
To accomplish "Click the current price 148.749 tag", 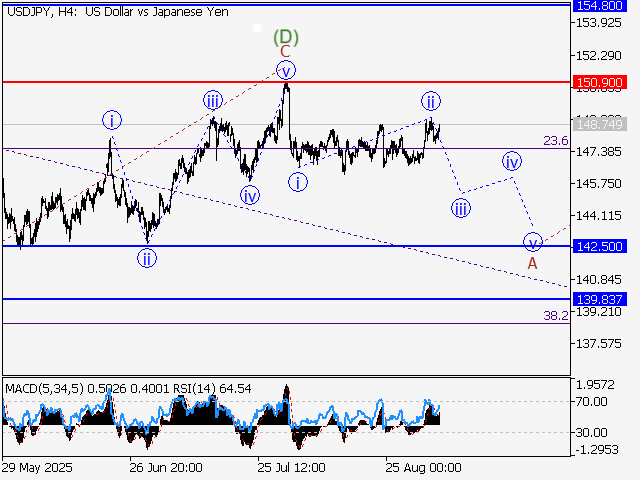I will click(x=601, y=124).
